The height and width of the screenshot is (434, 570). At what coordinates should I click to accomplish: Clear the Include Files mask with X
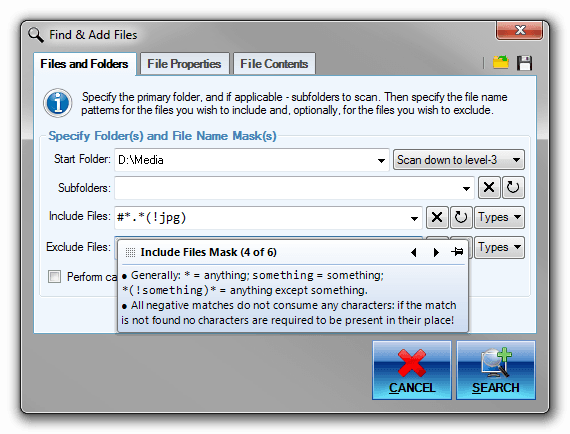437,217
